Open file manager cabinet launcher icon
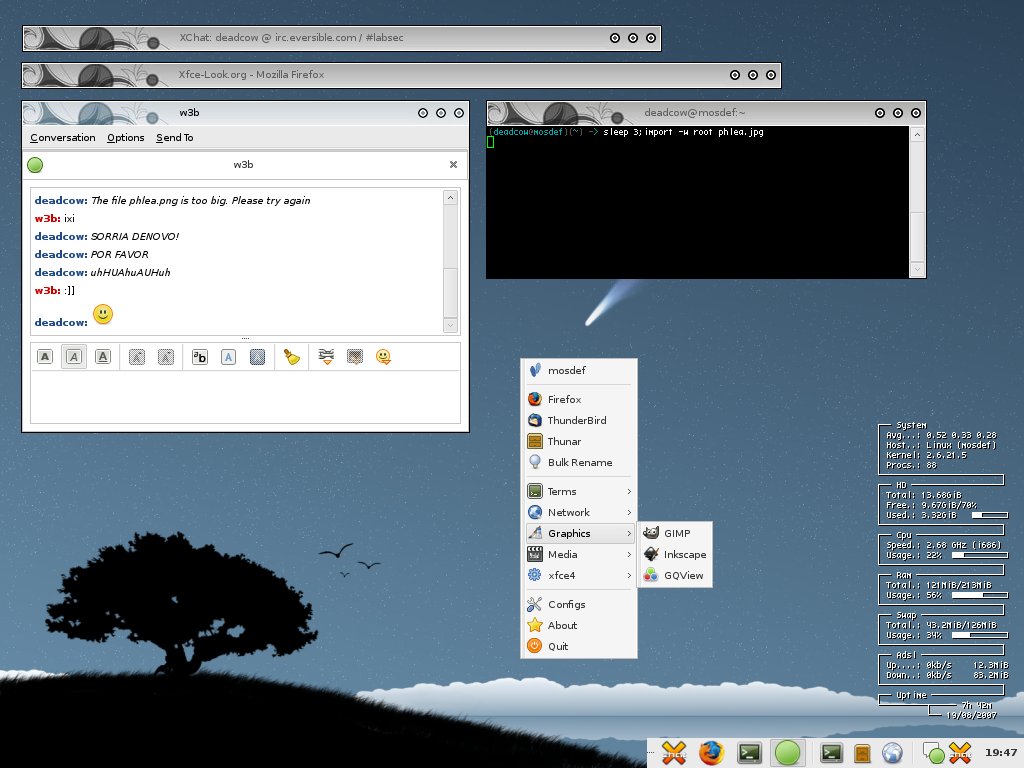The image size is (1024, 768). pos(862,753)
